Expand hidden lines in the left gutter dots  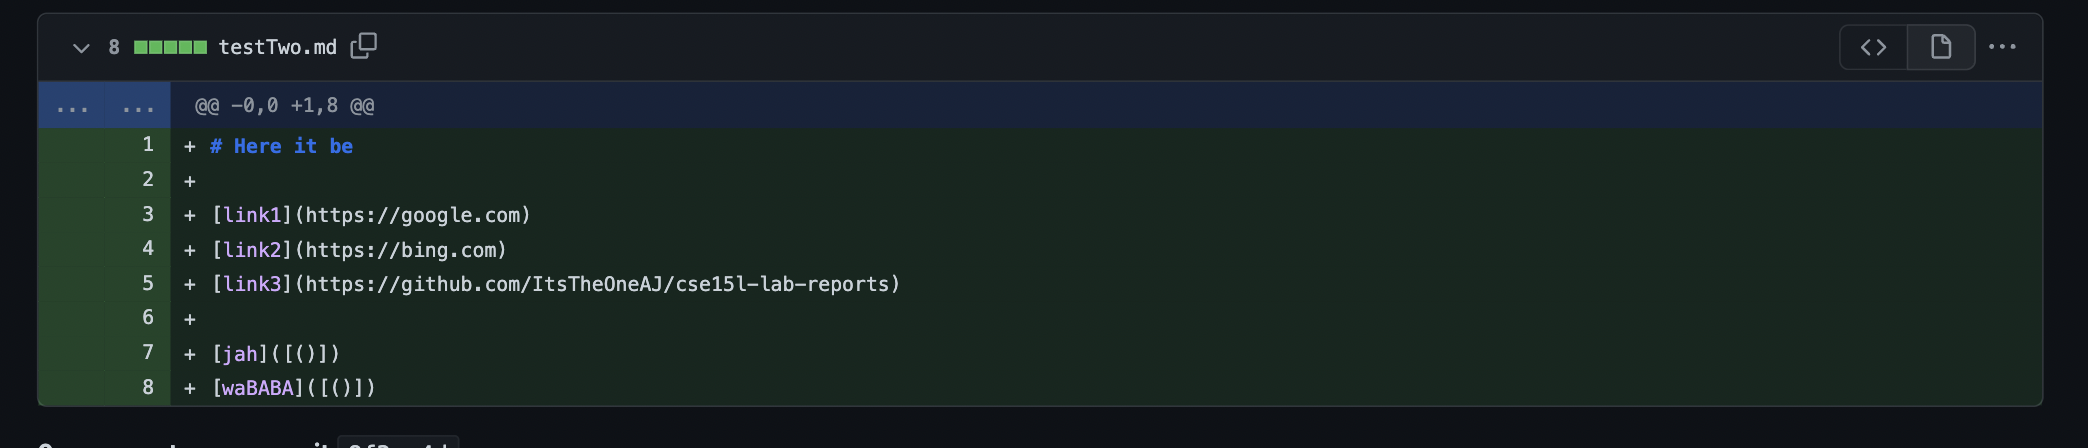[72, 105]
